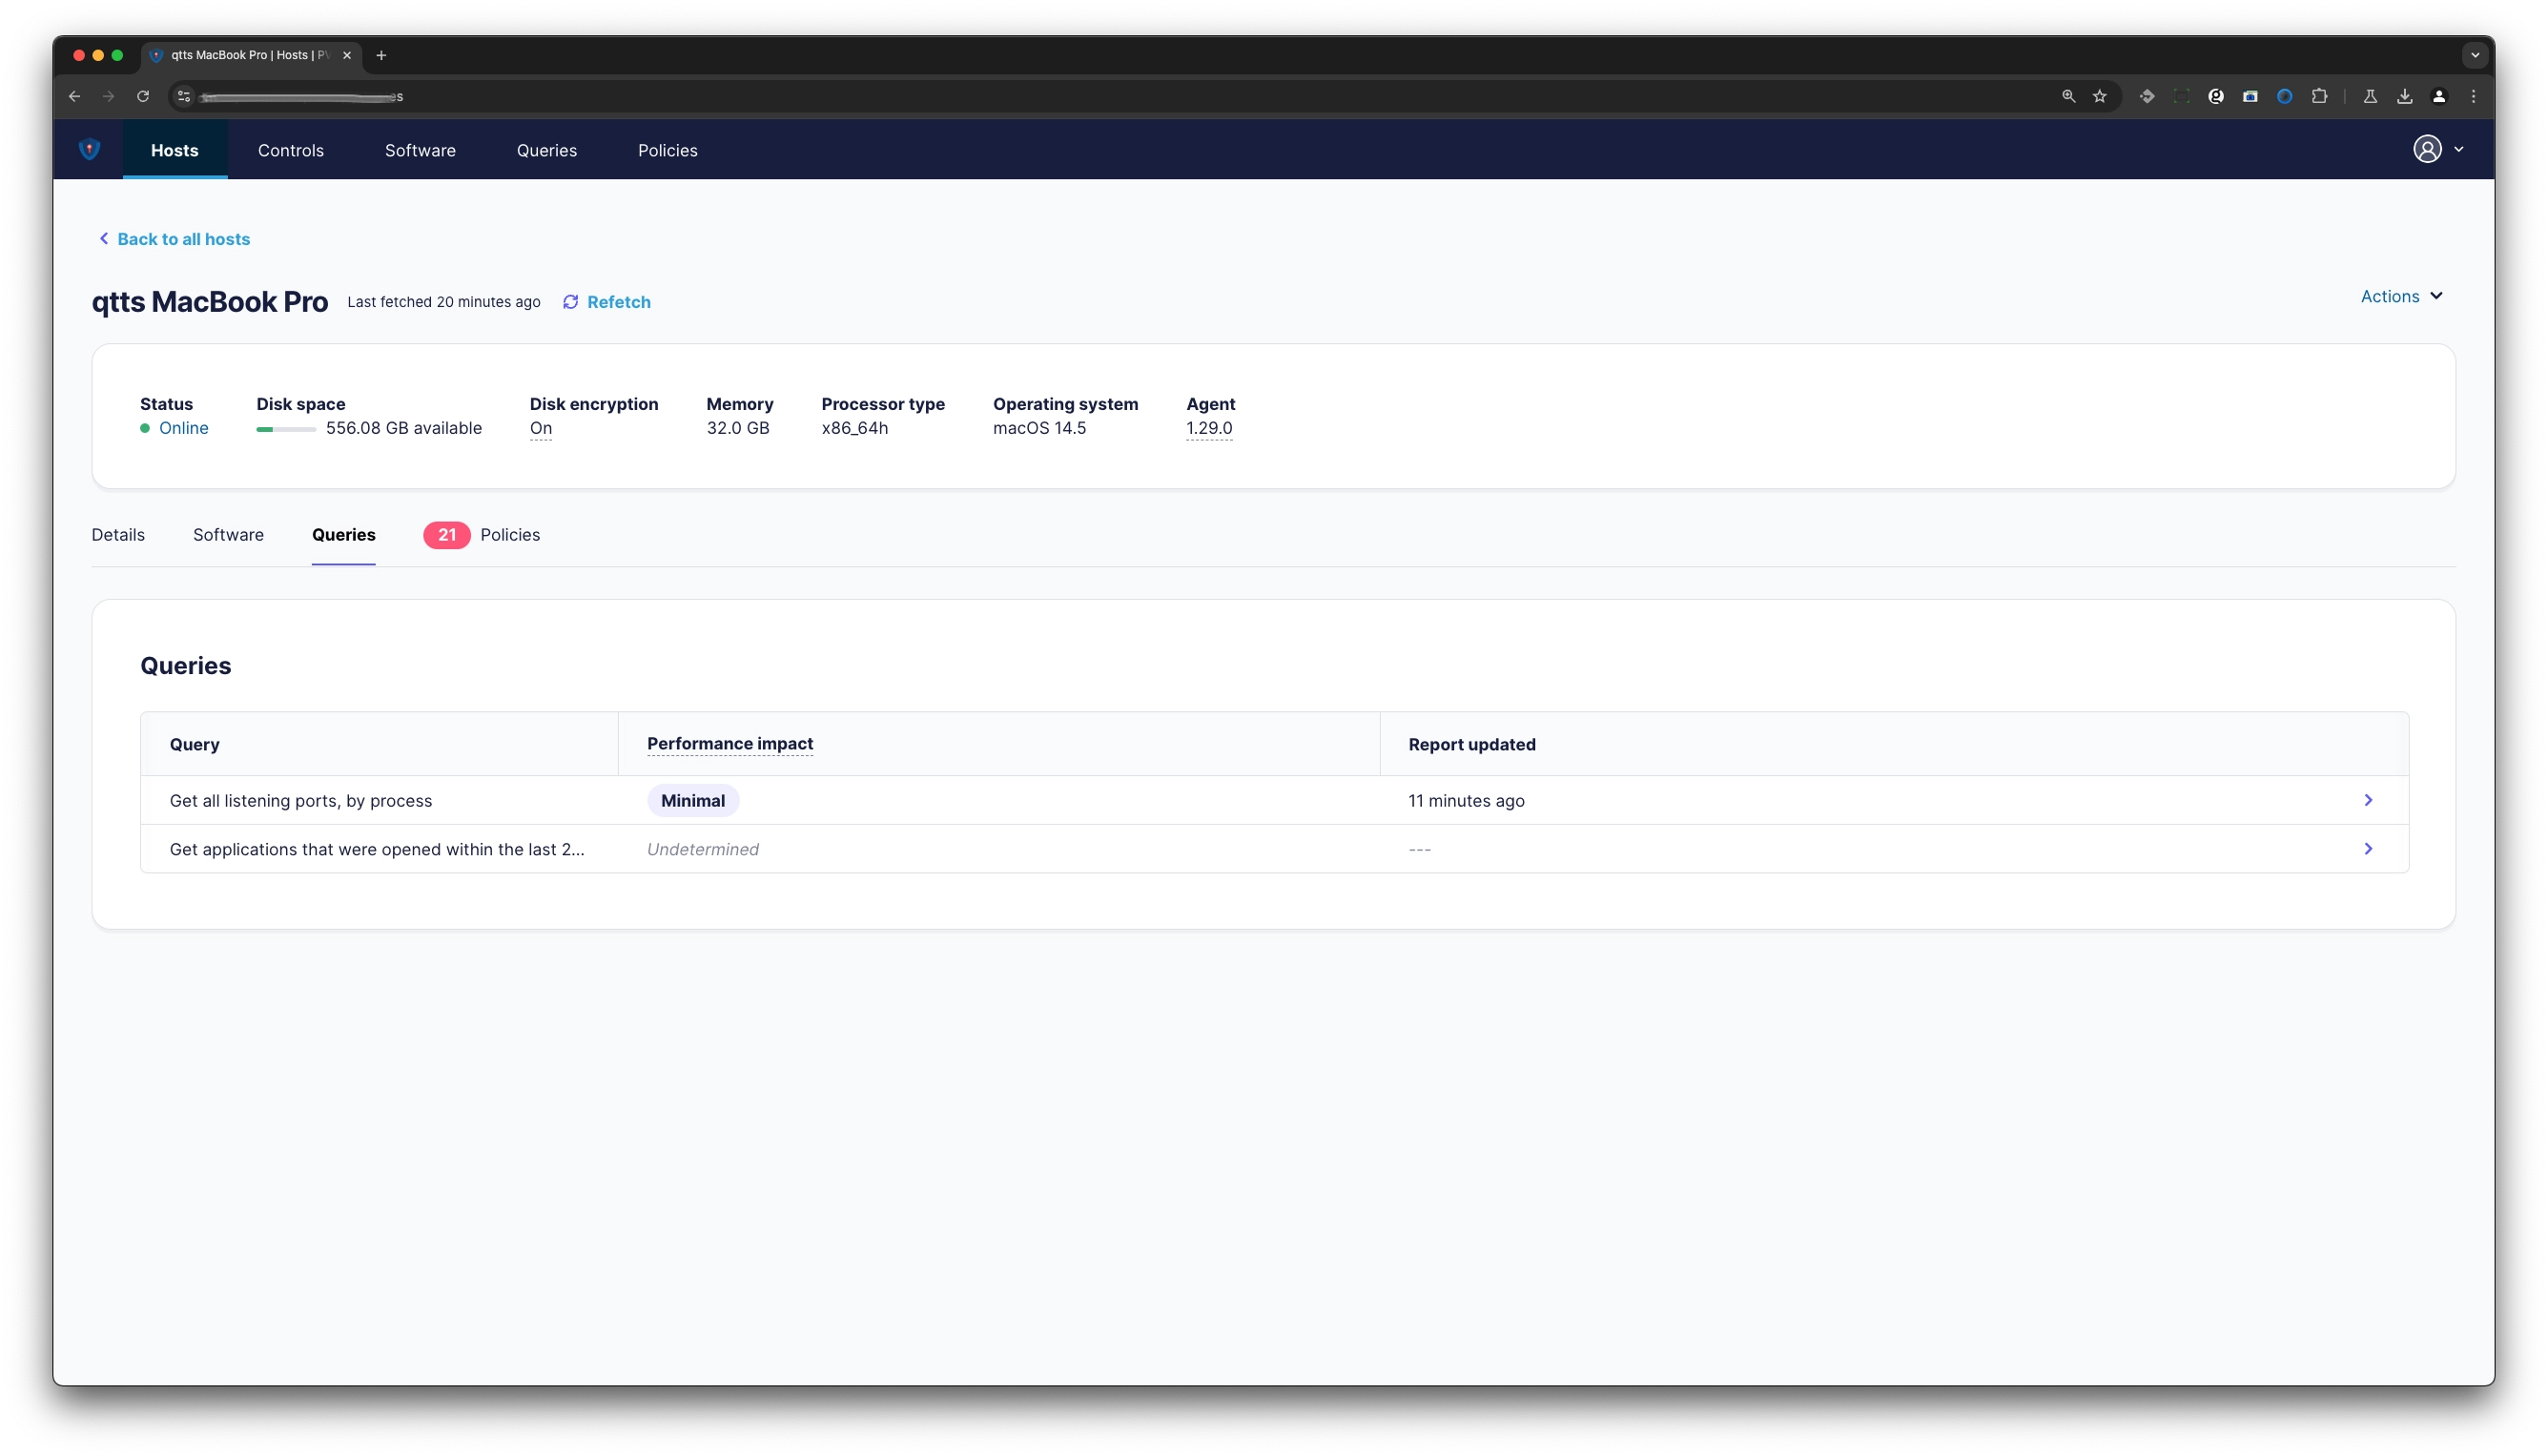
Task: Click the disk space usage bar
Action: (286, 429)
